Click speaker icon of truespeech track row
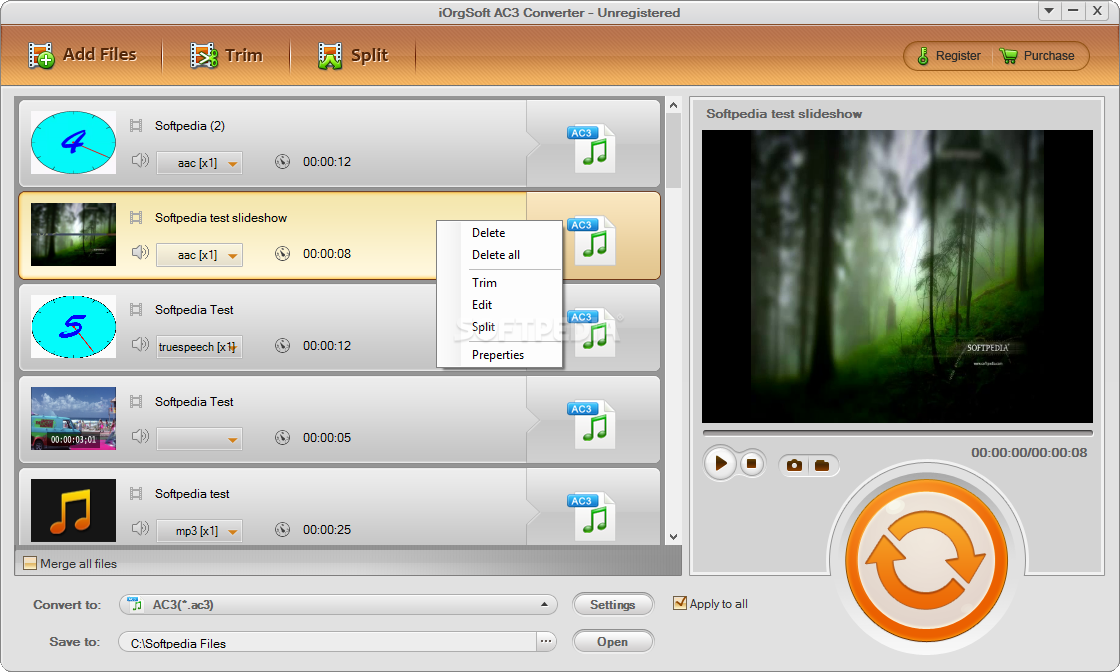 coord(140,344)
